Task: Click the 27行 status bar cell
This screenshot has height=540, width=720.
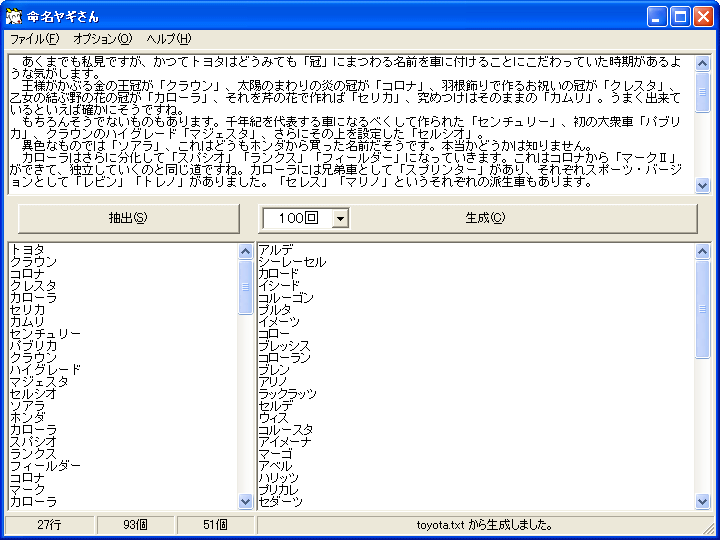Action: tap(49, 525)
